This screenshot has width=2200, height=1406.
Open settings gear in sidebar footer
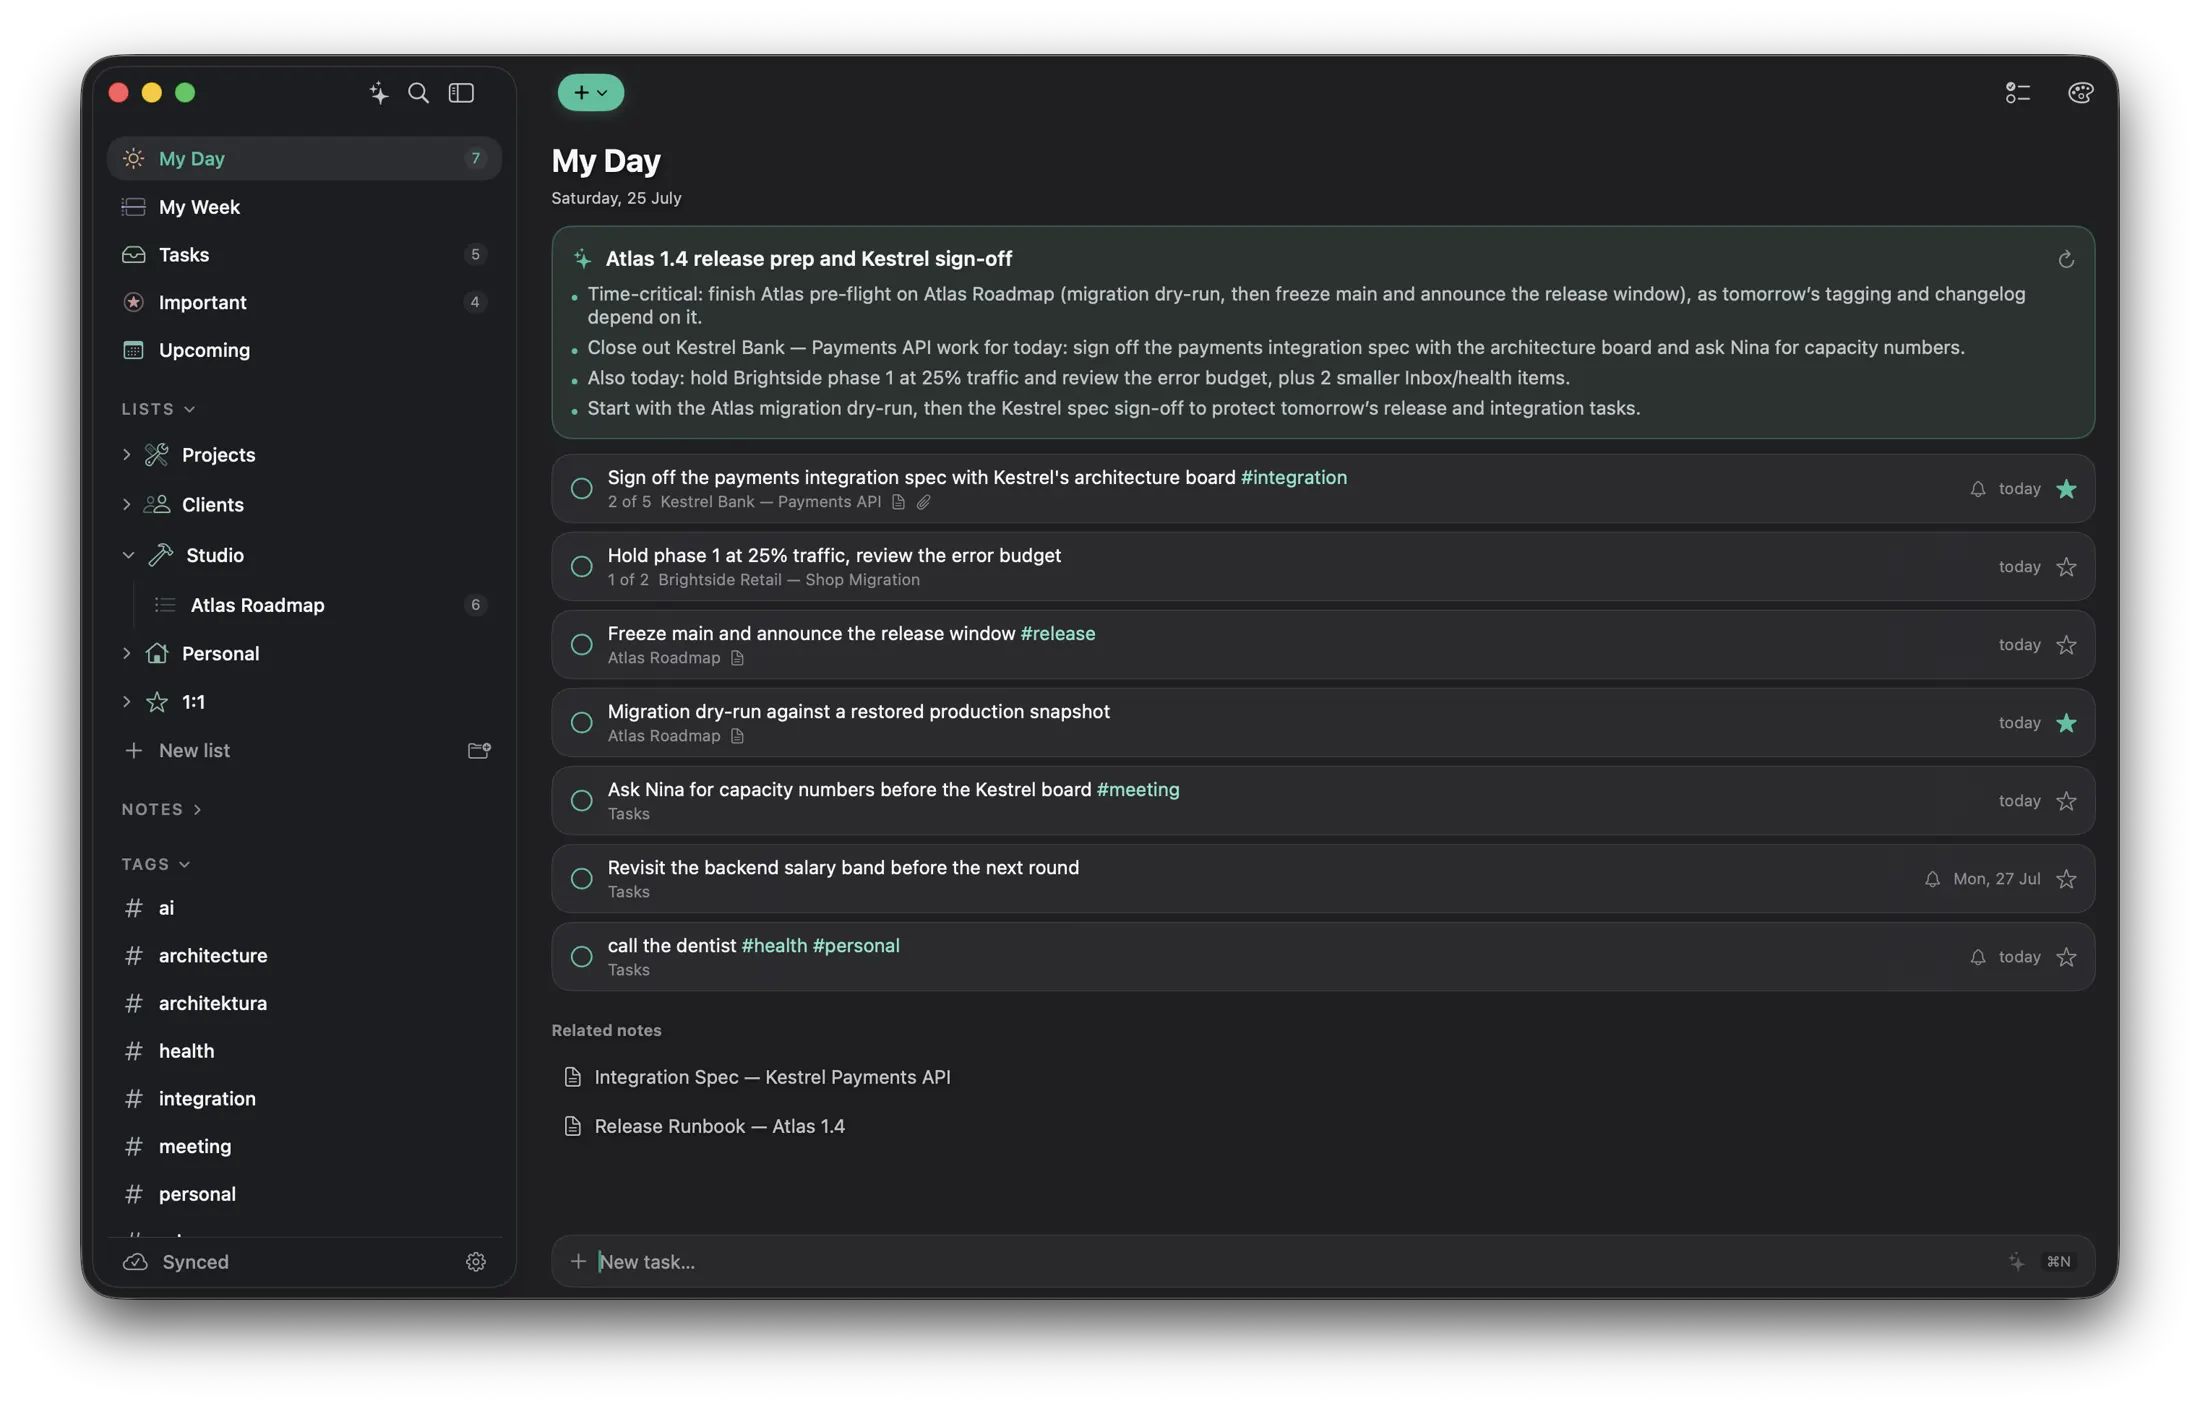click(476, 1262)
